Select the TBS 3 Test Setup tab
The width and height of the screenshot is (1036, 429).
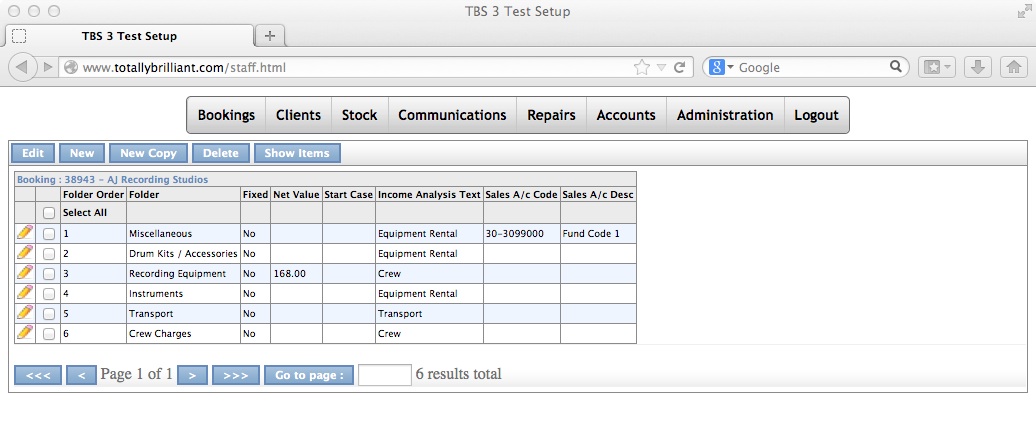(x=130, y=36)
